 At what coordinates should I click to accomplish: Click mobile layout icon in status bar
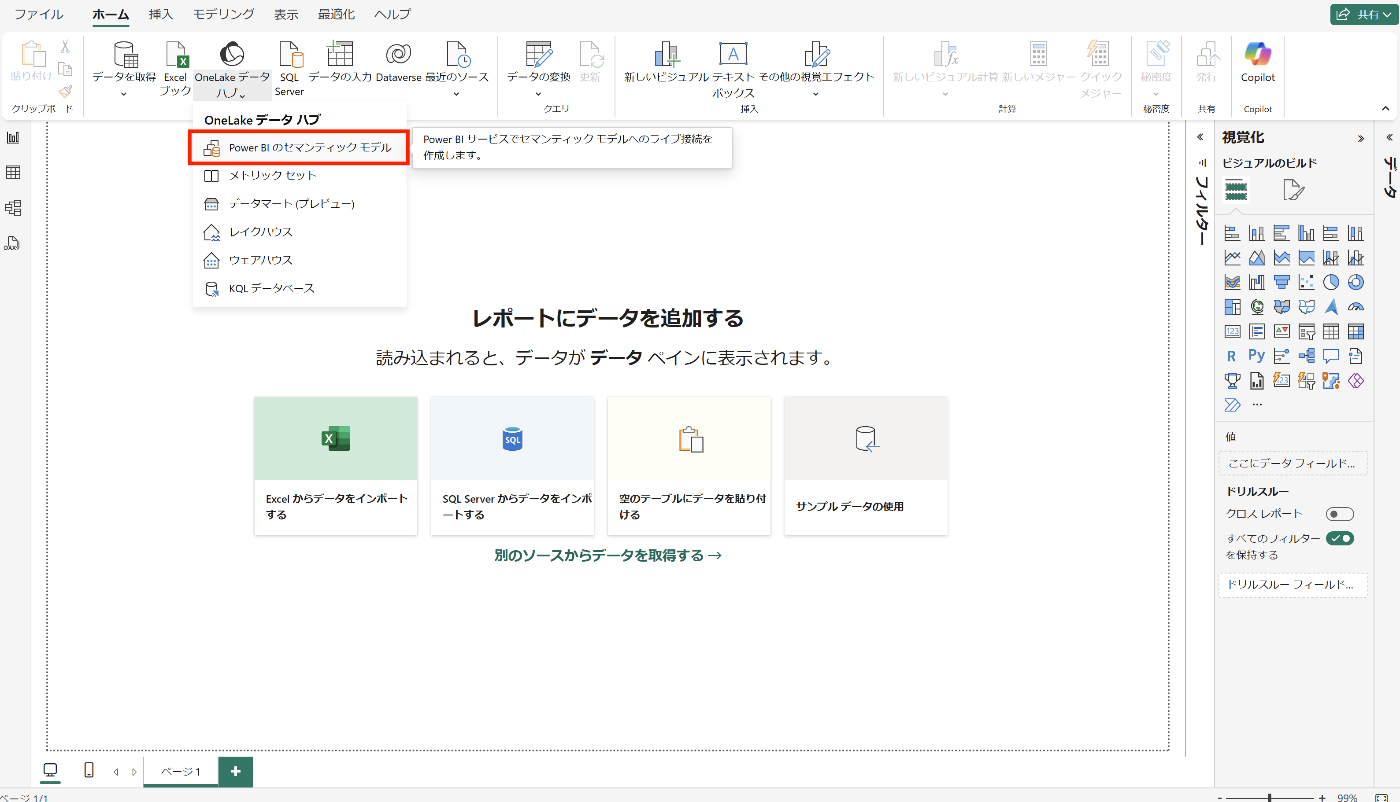coord(89,770)
